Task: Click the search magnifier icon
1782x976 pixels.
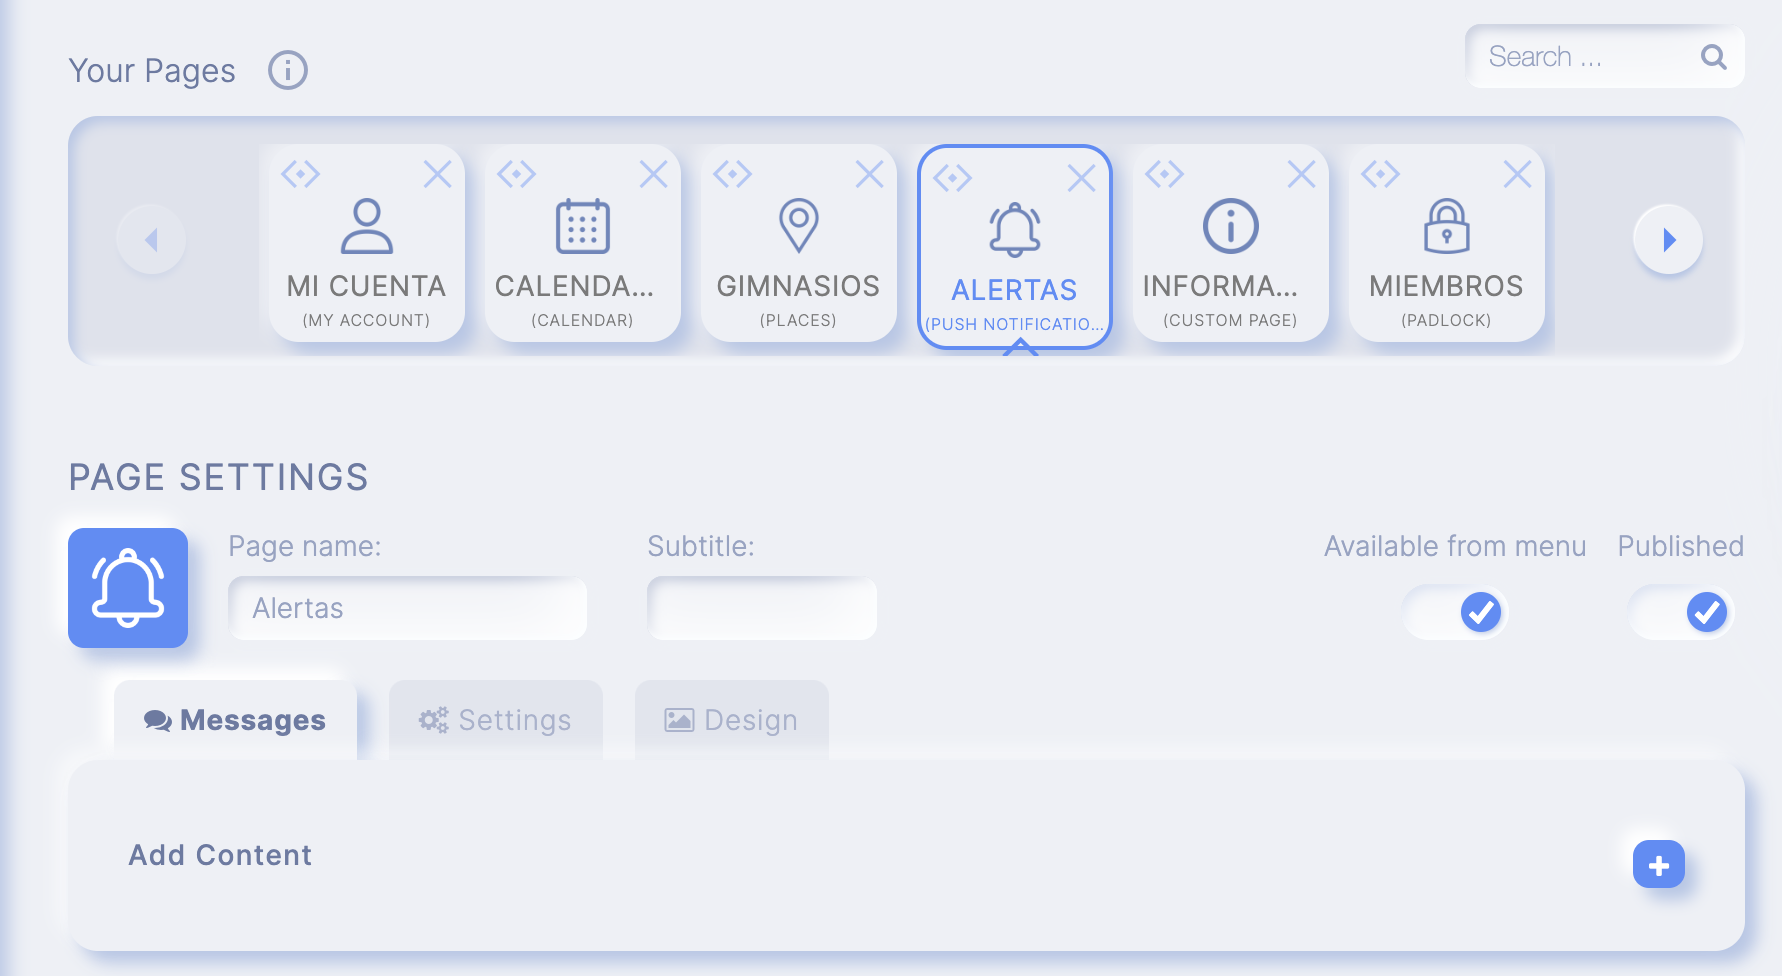Action: [x=1713, y=57]
